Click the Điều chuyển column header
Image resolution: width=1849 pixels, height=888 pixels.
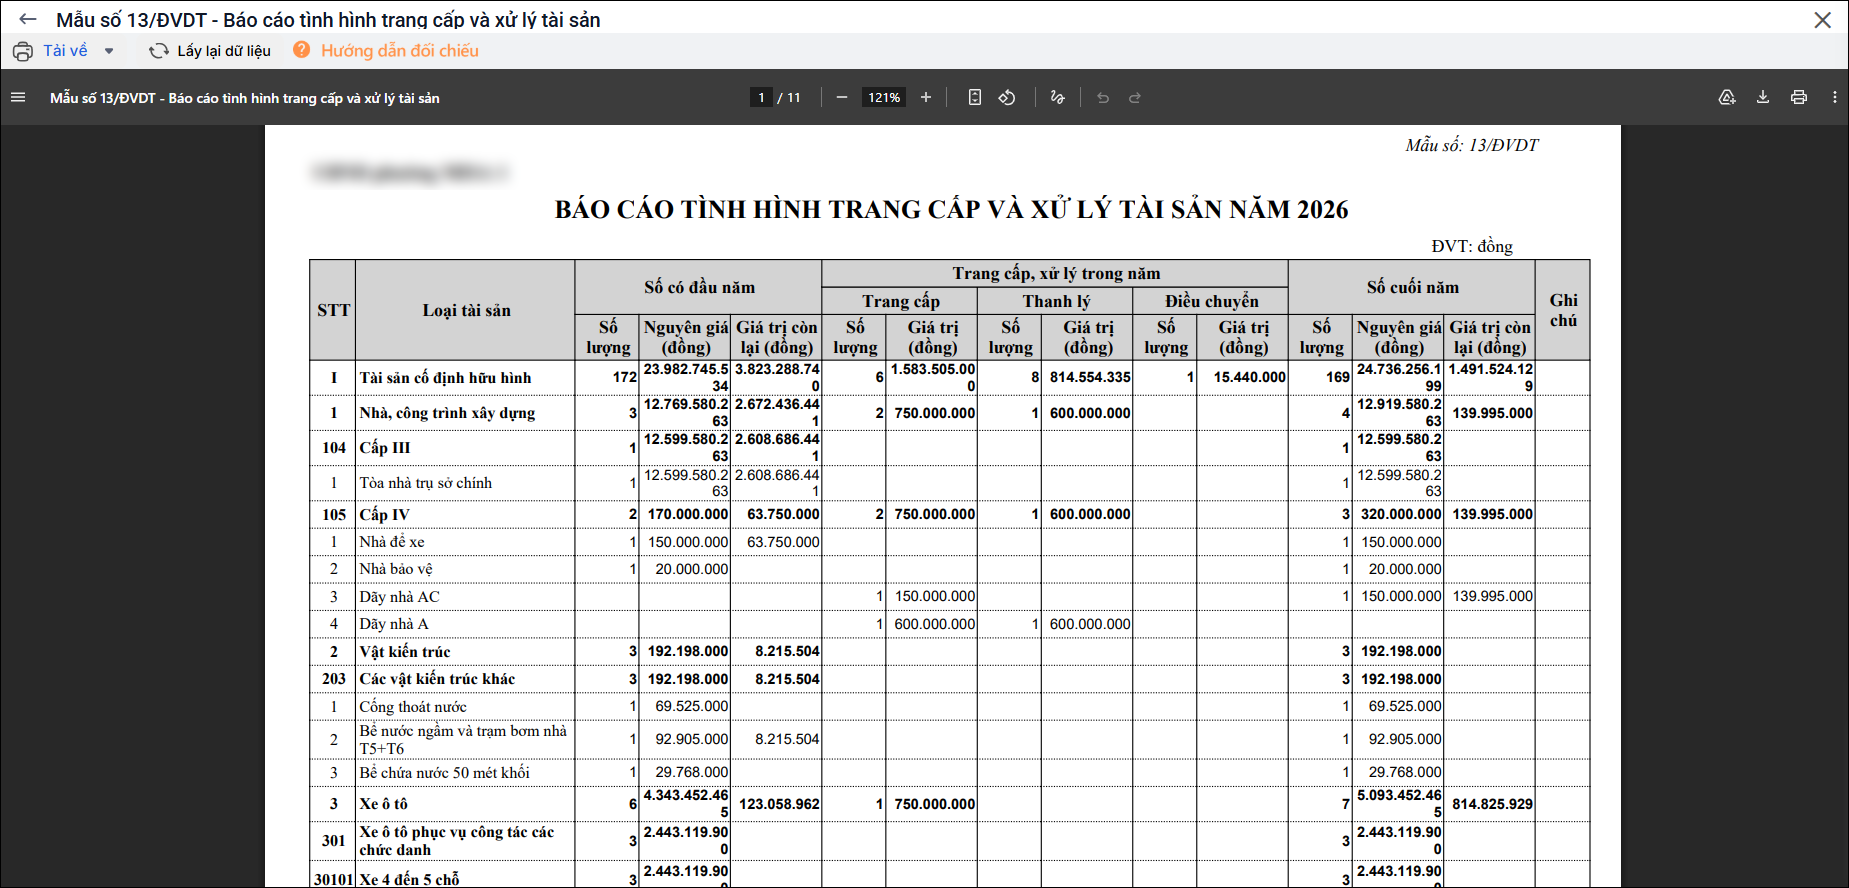tap(1211, 301)
